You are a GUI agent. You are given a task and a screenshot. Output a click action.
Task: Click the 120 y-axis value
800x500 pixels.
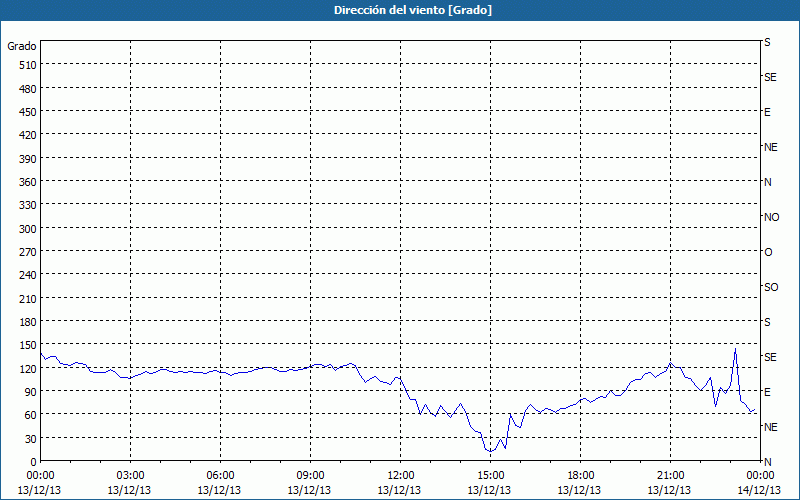tap(28, 368)
